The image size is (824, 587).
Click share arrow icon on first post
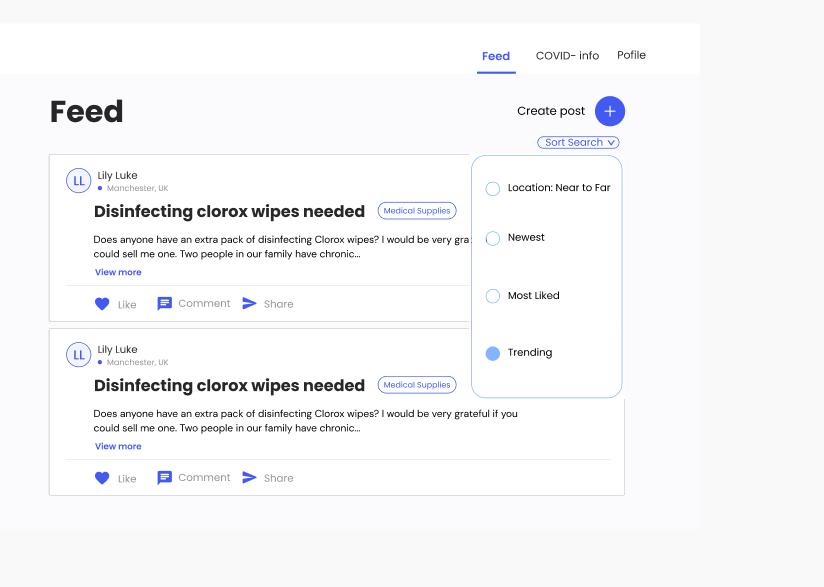(249, 303)
